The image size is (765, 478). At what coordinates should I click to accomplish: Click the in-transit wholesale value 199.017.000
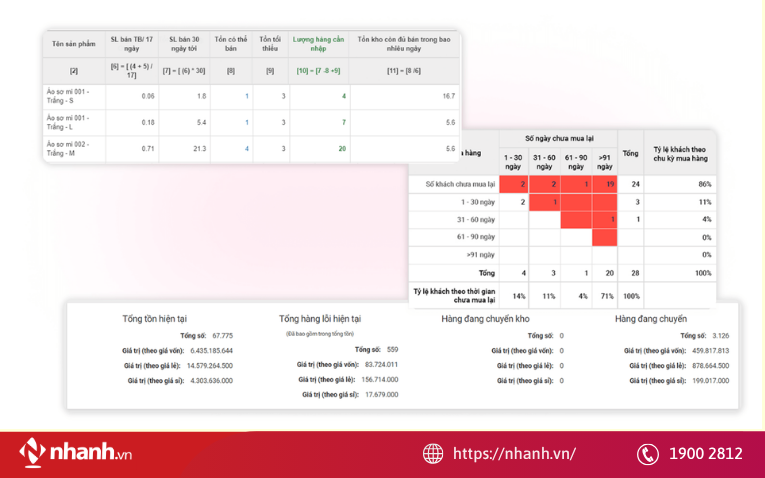pos(711,381)
